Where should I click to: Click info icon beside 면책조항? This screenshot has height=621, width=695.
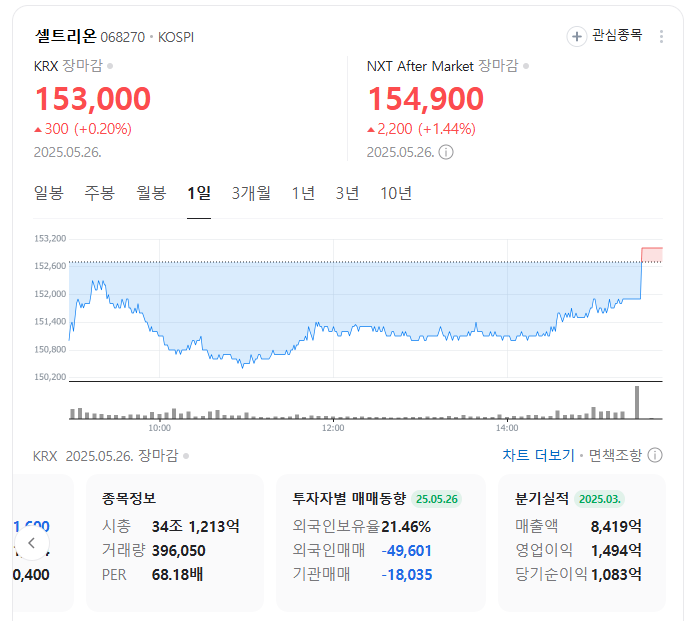(655, 455)
